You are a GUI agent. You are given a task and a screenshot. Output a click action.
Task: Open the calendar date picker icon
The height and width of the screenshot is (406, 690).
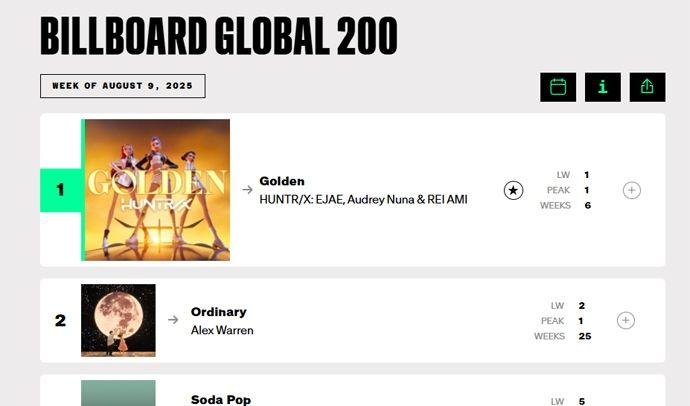tap(558, 87)
